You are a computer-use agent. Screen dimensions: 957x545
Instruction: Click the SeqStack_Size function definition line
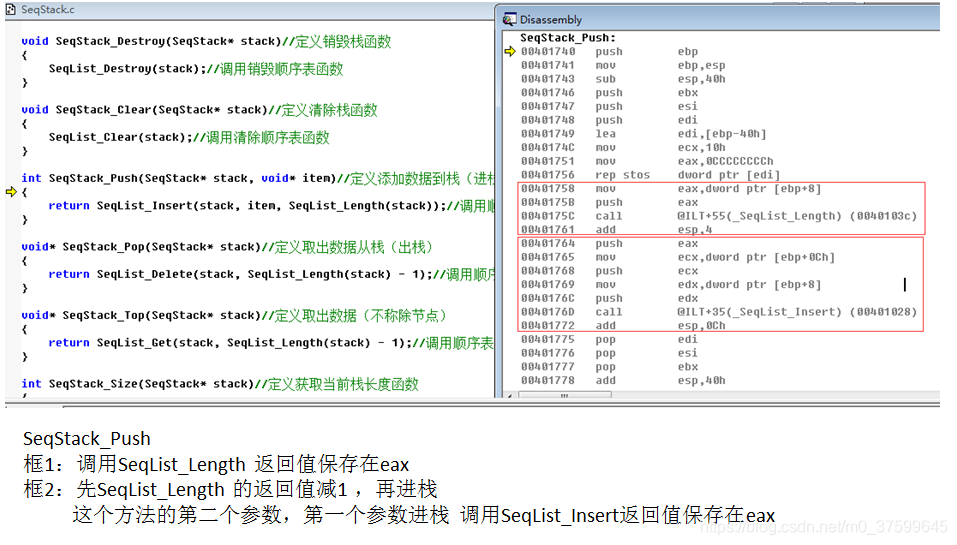click(x=220, y=384)
